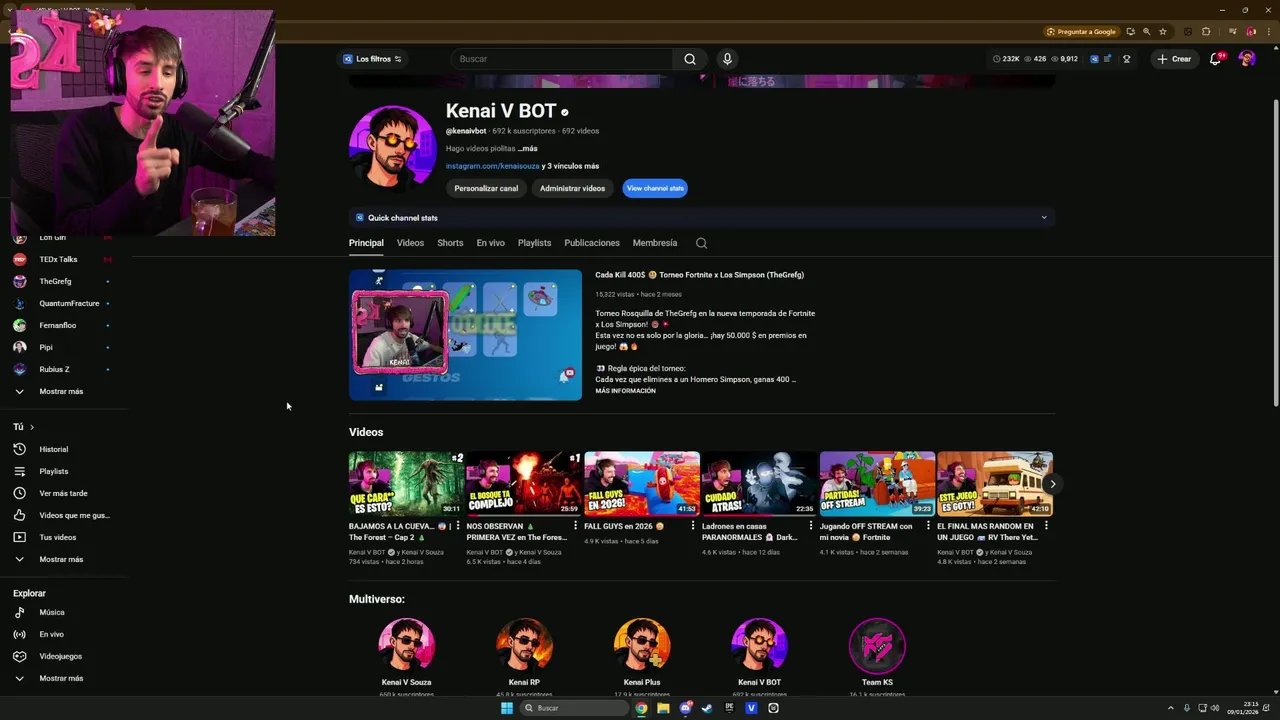This screenshot has width=1280, height=720.
Task: Click the Crear button
Action: click(1174, 59)
